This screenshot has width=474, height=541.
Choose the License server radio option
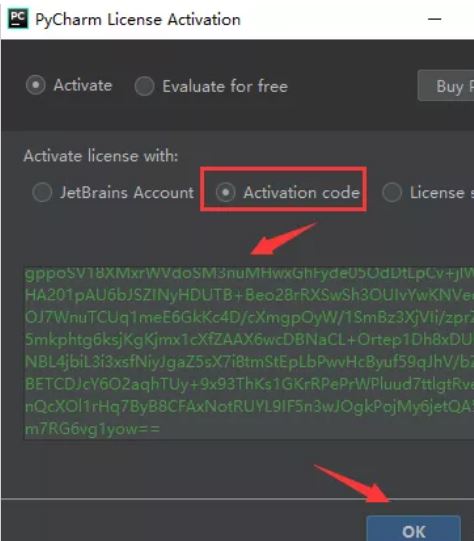coord(392,192)
